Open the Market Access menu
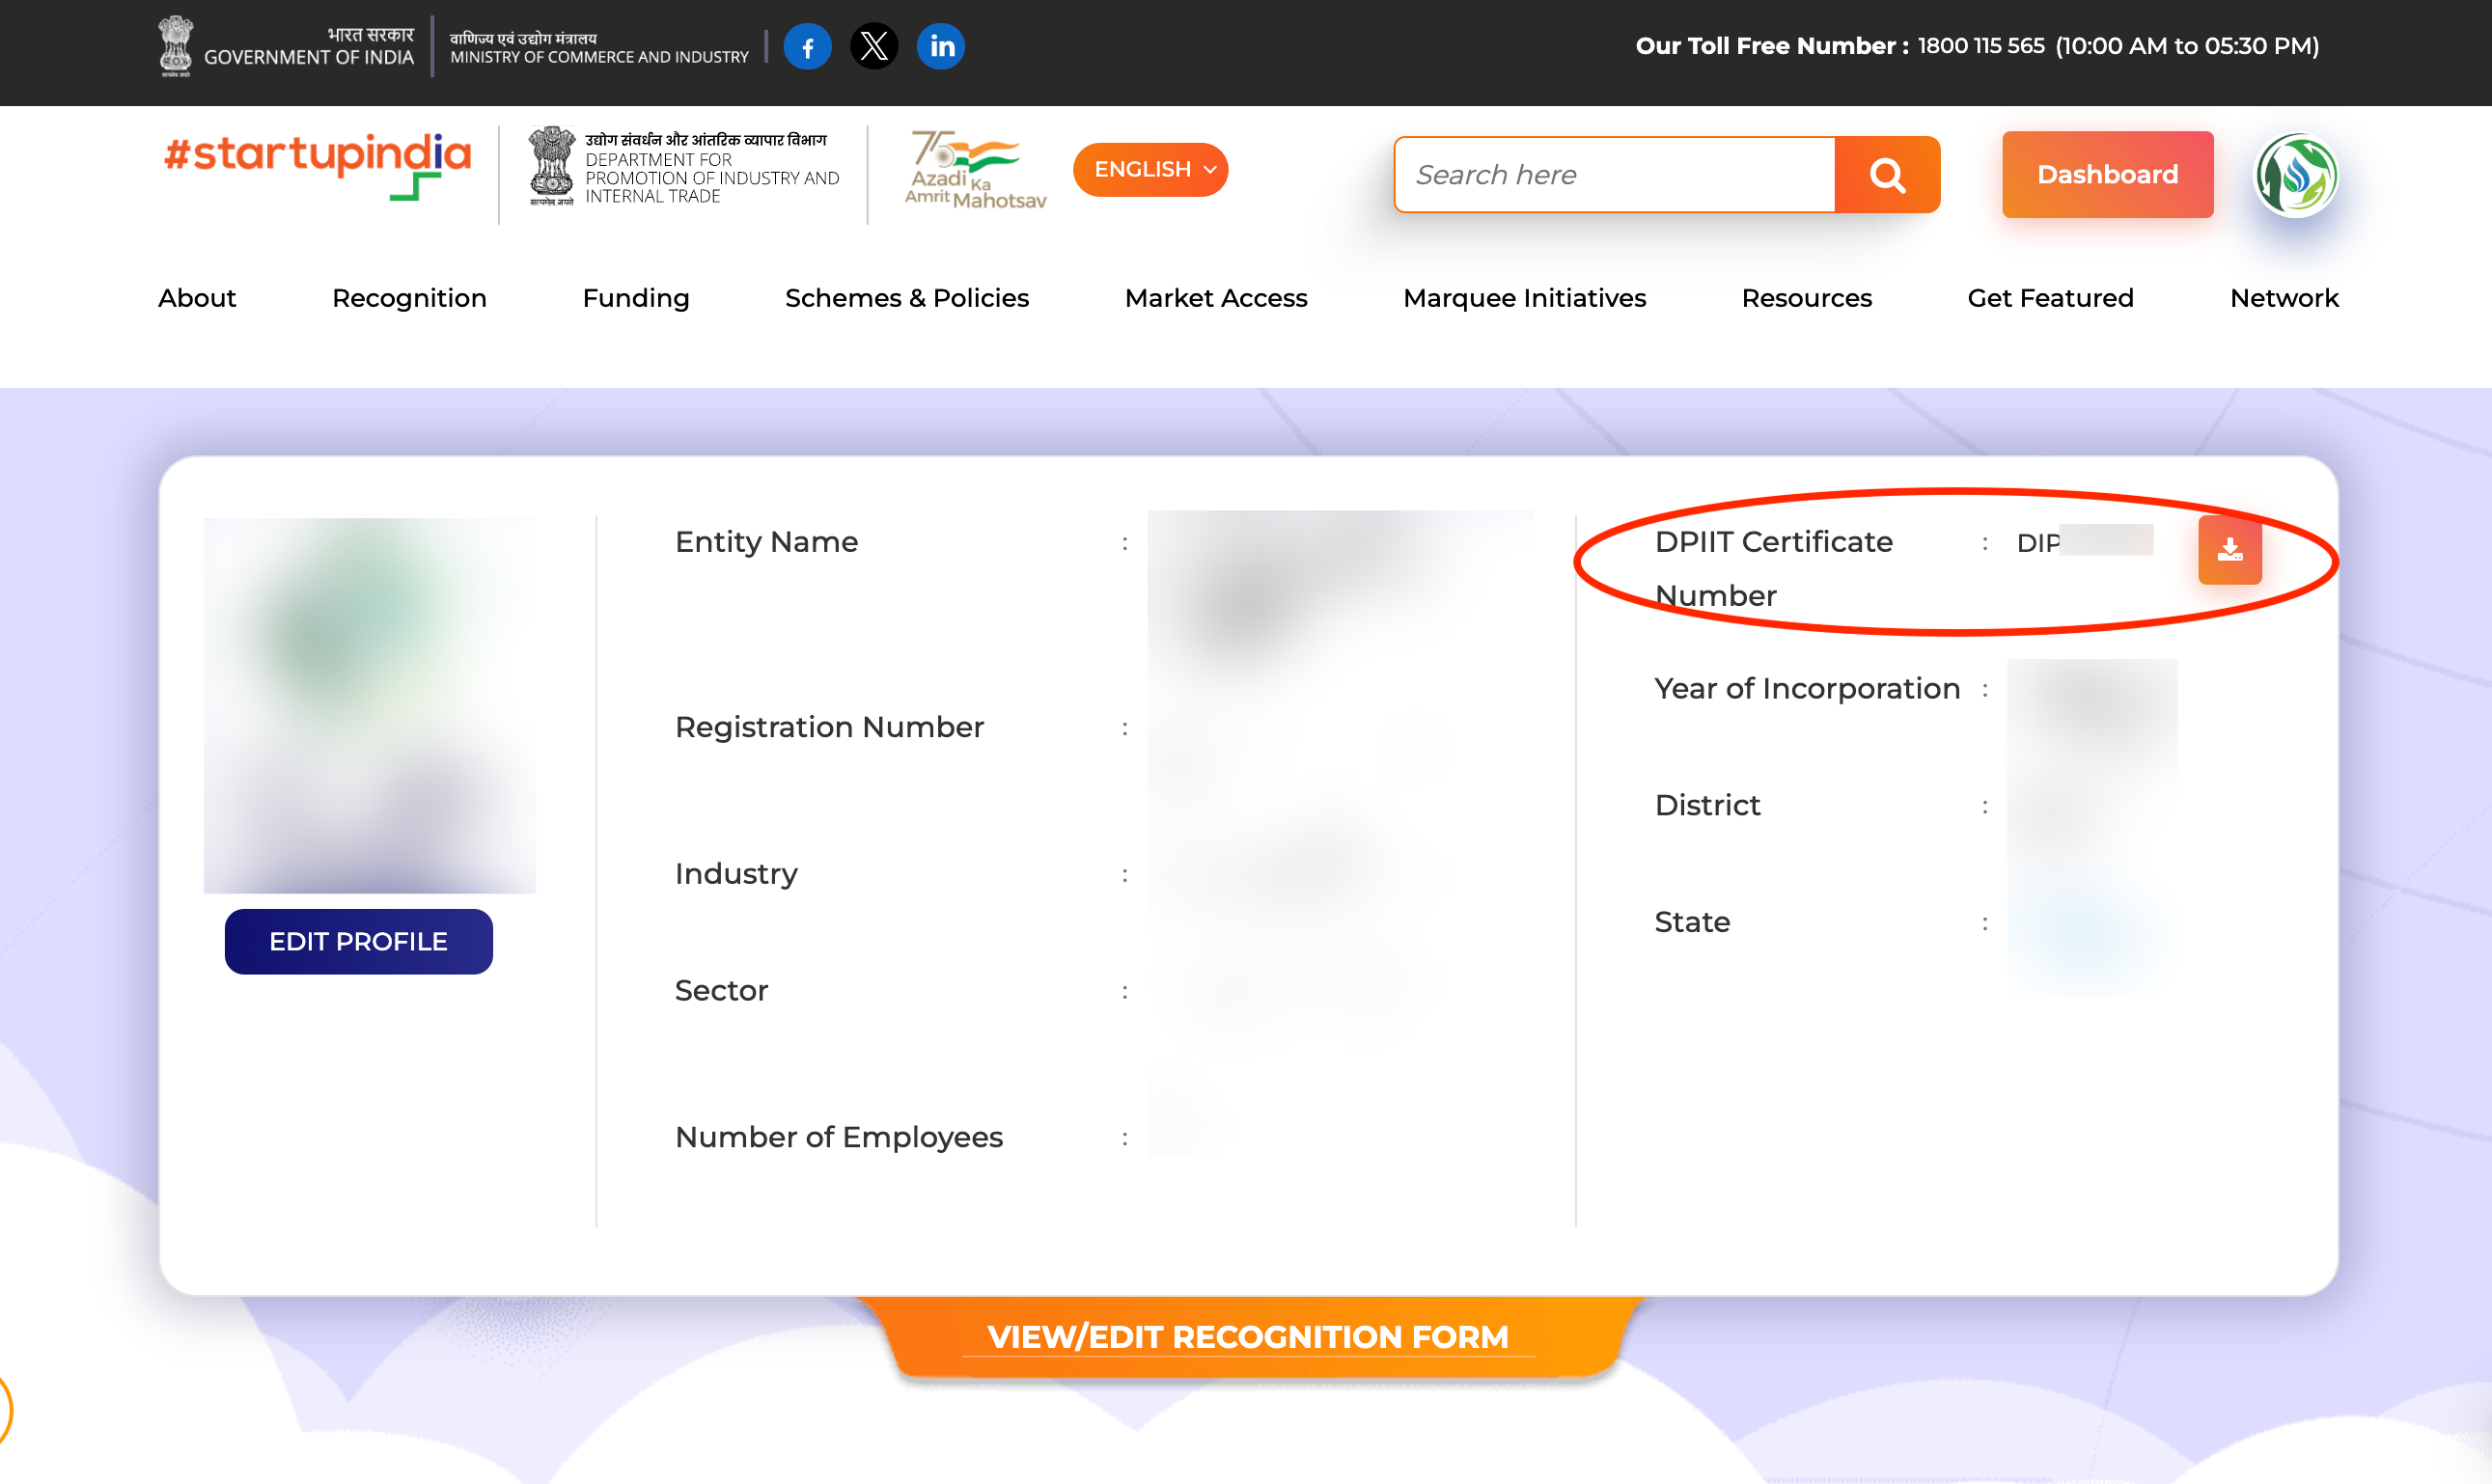Image resolution: width=2492 pixels, height=1484 pixels. (x=1215, y=298)
